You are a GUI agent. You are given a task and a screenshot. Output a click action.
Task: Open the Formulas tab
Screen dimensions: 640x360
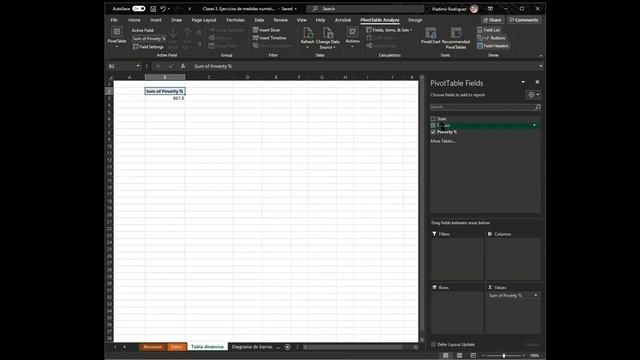pos(236,20)
